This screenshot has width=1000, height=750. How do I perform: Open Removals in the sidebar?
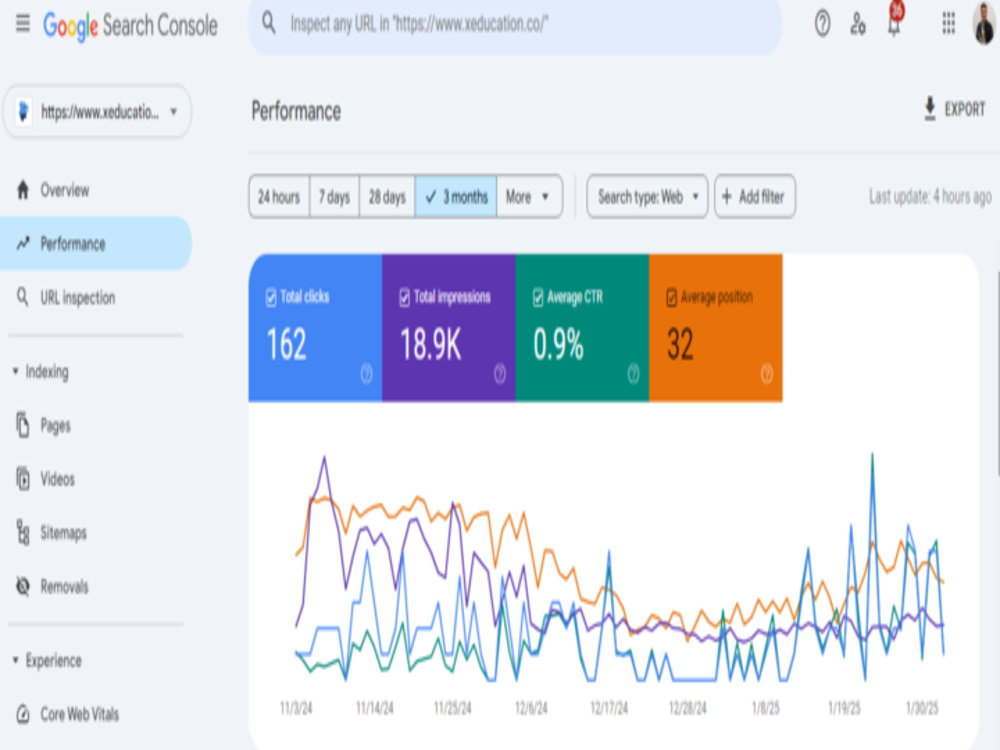(x=96, y=586)
